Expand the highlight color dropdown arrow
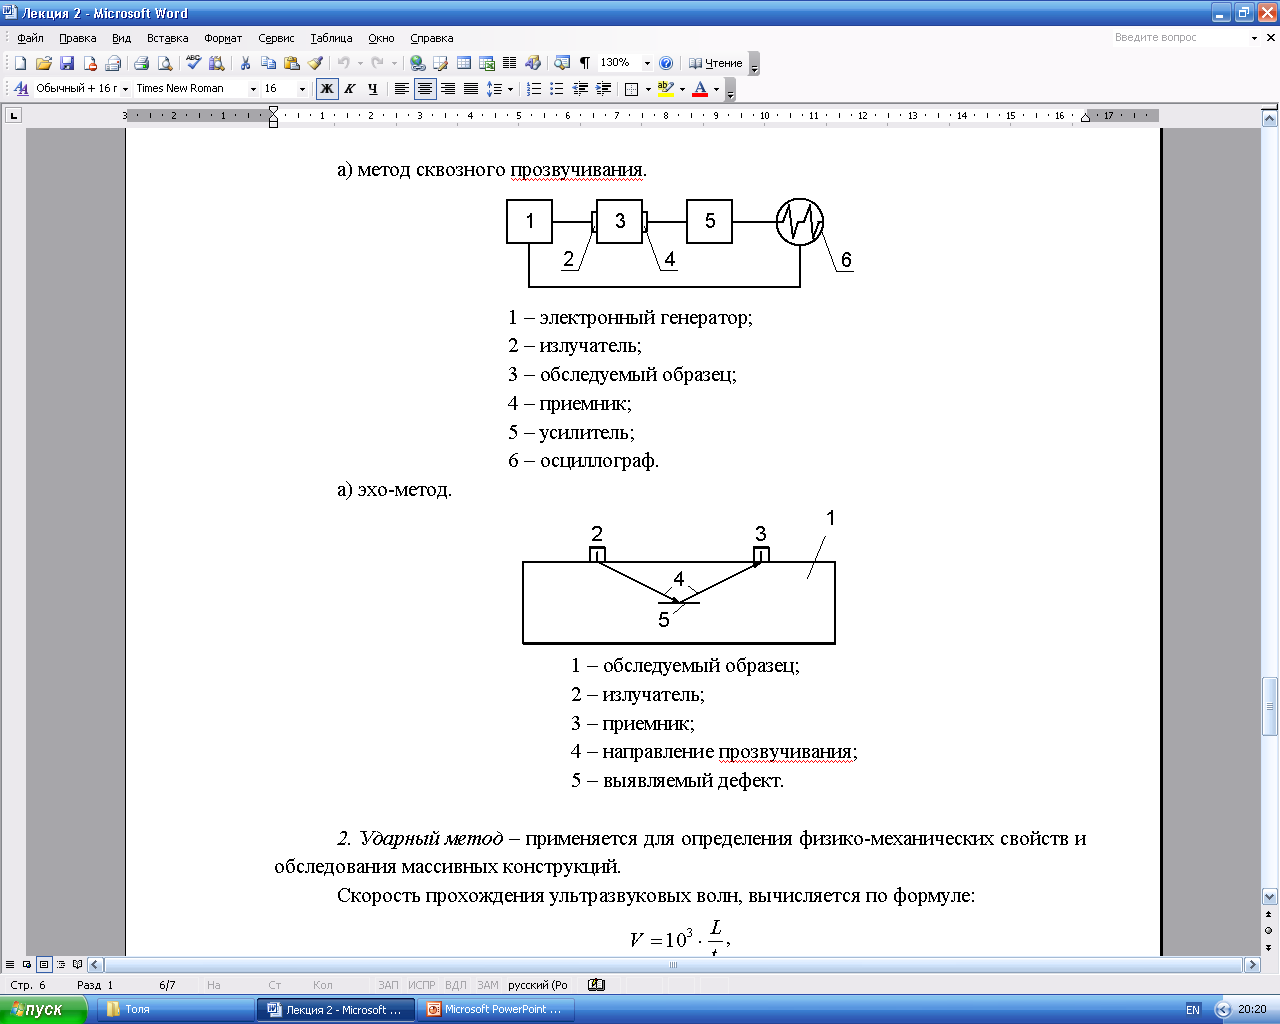This screenshot has height=1024, width=1280. point(682,89)
